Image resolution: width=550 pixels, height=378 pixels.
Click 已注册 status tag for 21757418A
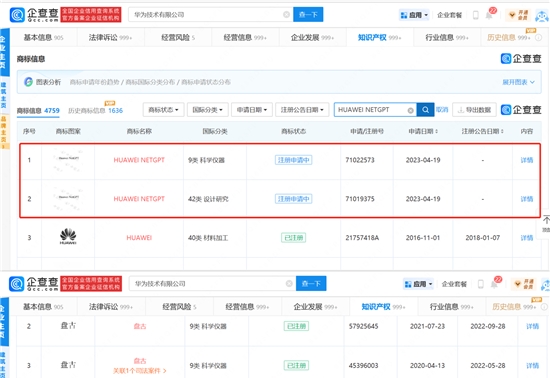pos(294,238)
